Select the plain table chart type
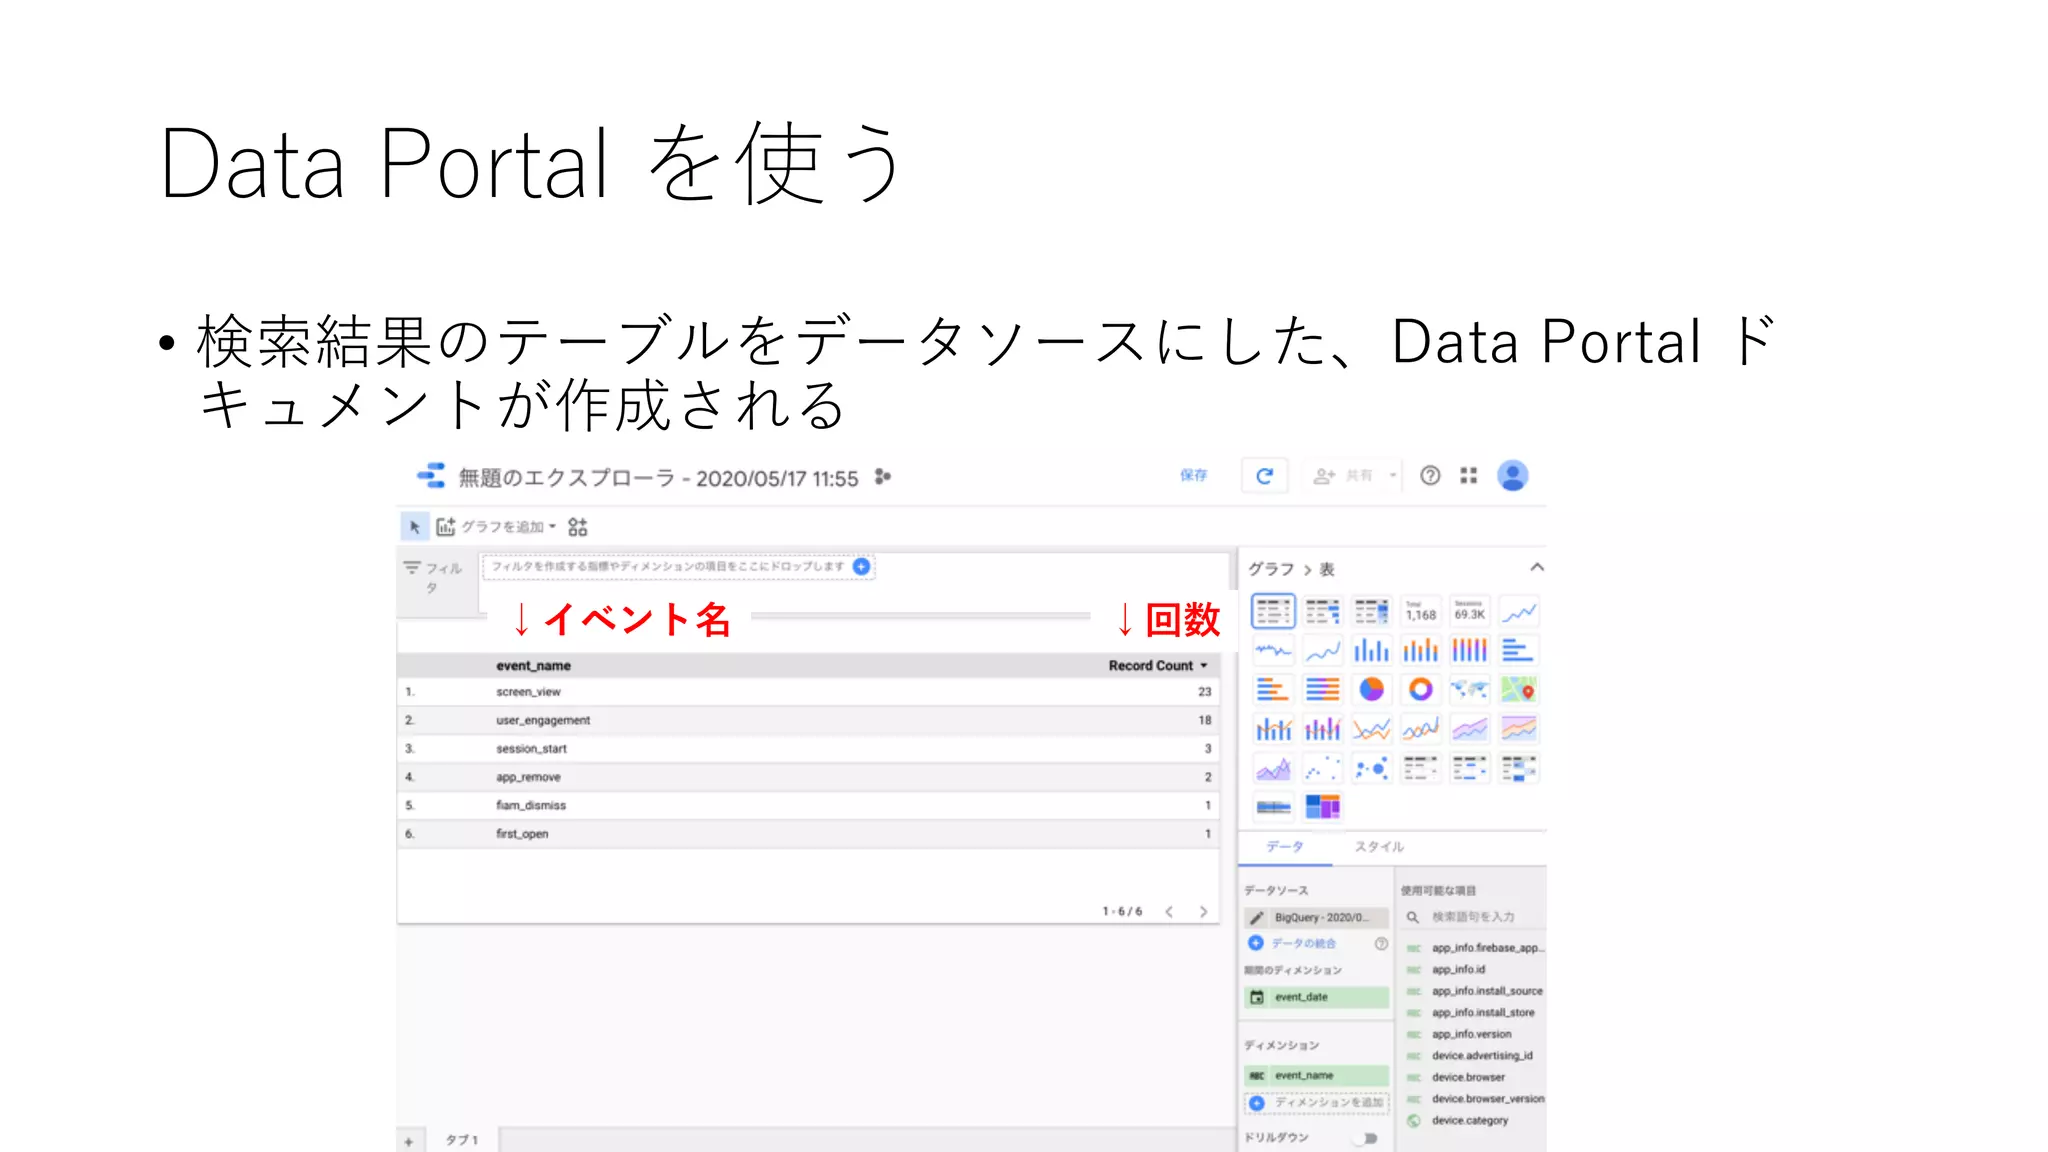Screen dimensions: 2048x1152 [1273, 611]
